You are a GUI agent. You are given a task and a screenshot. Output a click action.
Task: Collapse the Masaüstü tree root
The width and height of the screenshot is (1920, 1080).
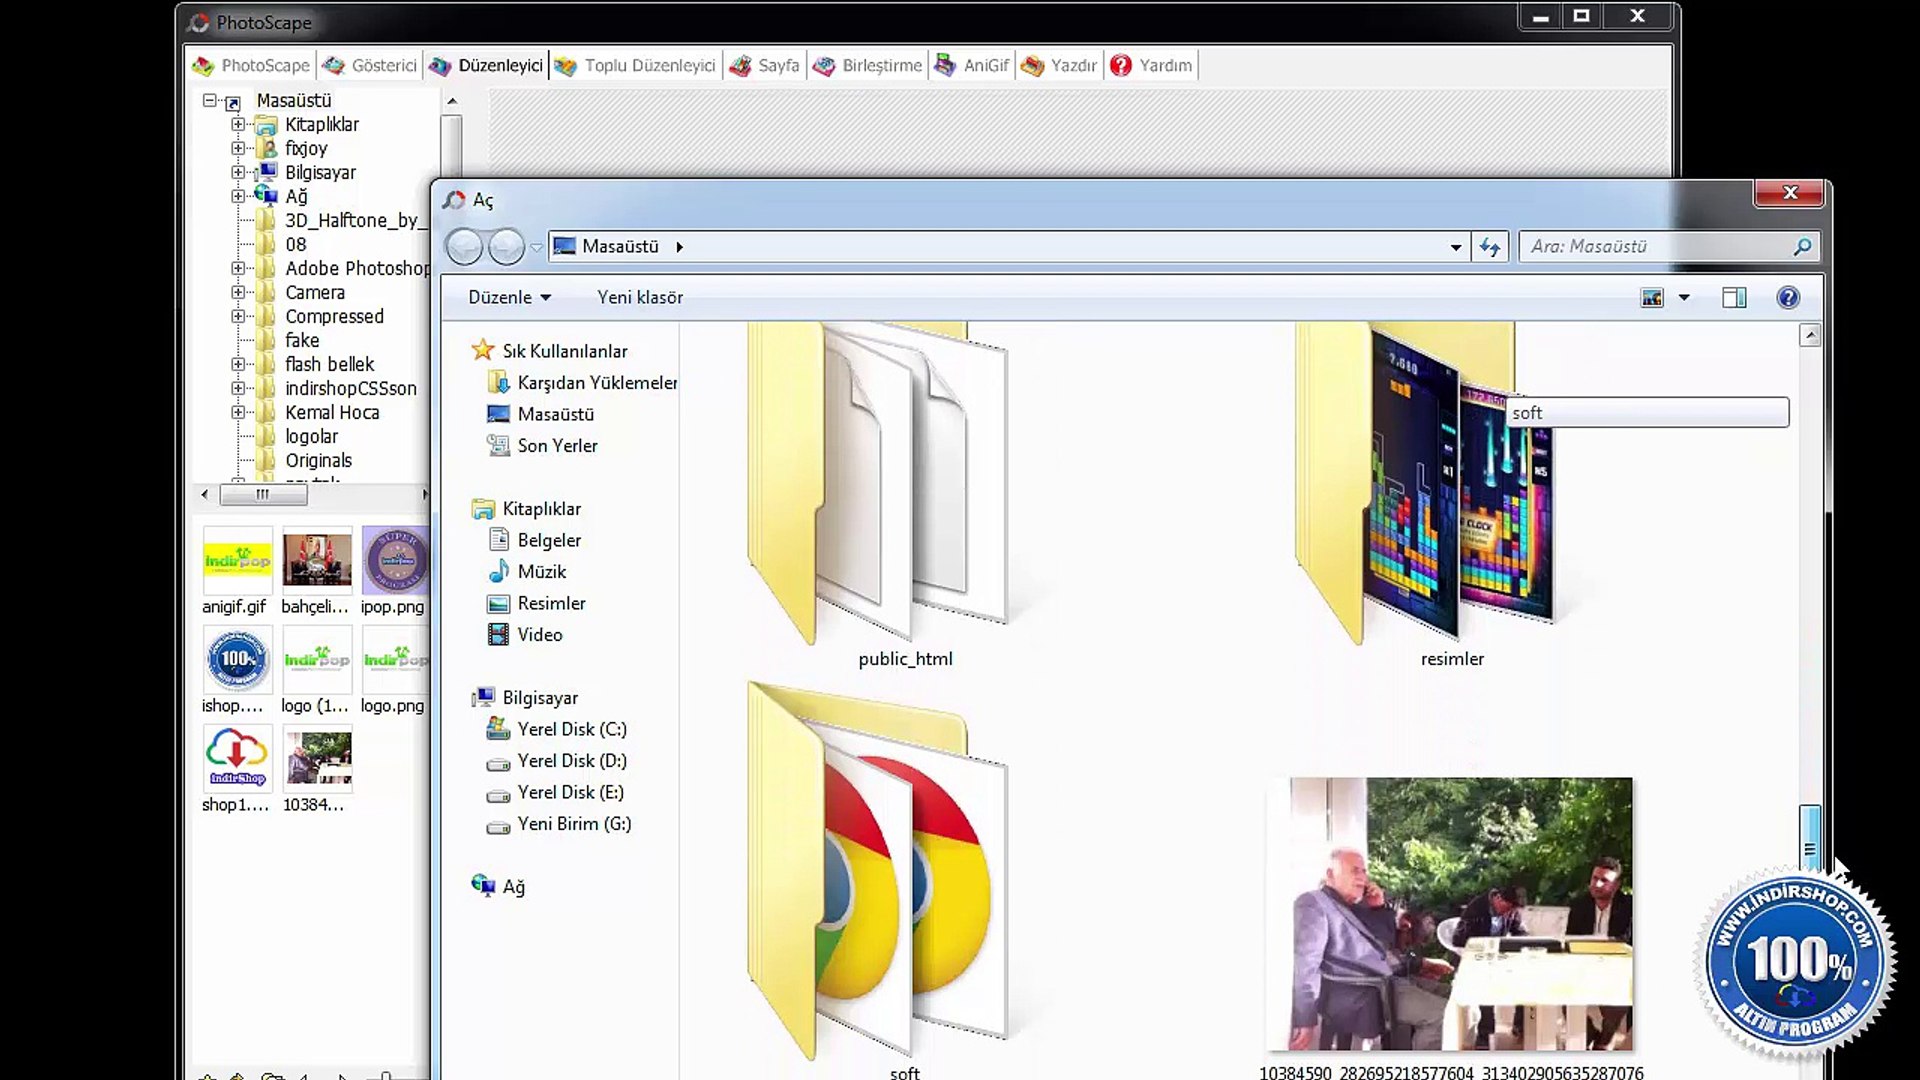click(x=209, y=101)
